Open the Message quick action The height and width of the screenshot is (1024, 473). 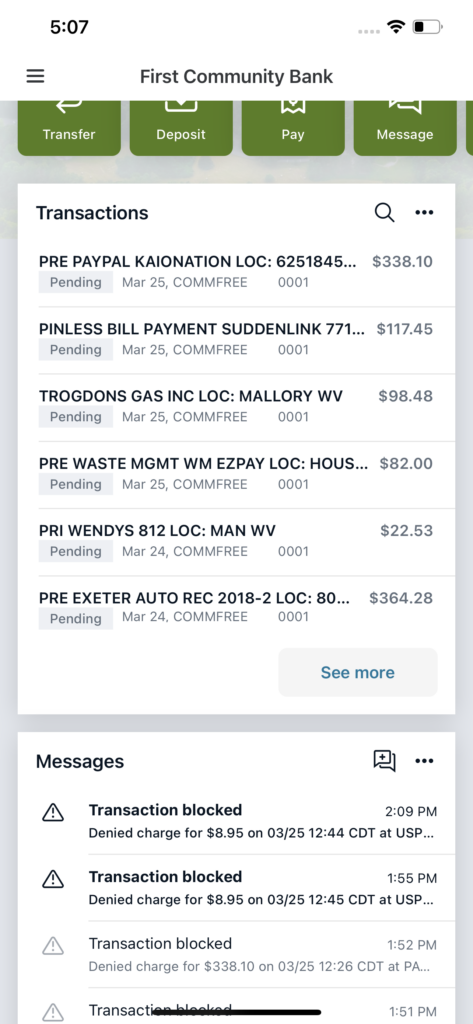point(405,127)
